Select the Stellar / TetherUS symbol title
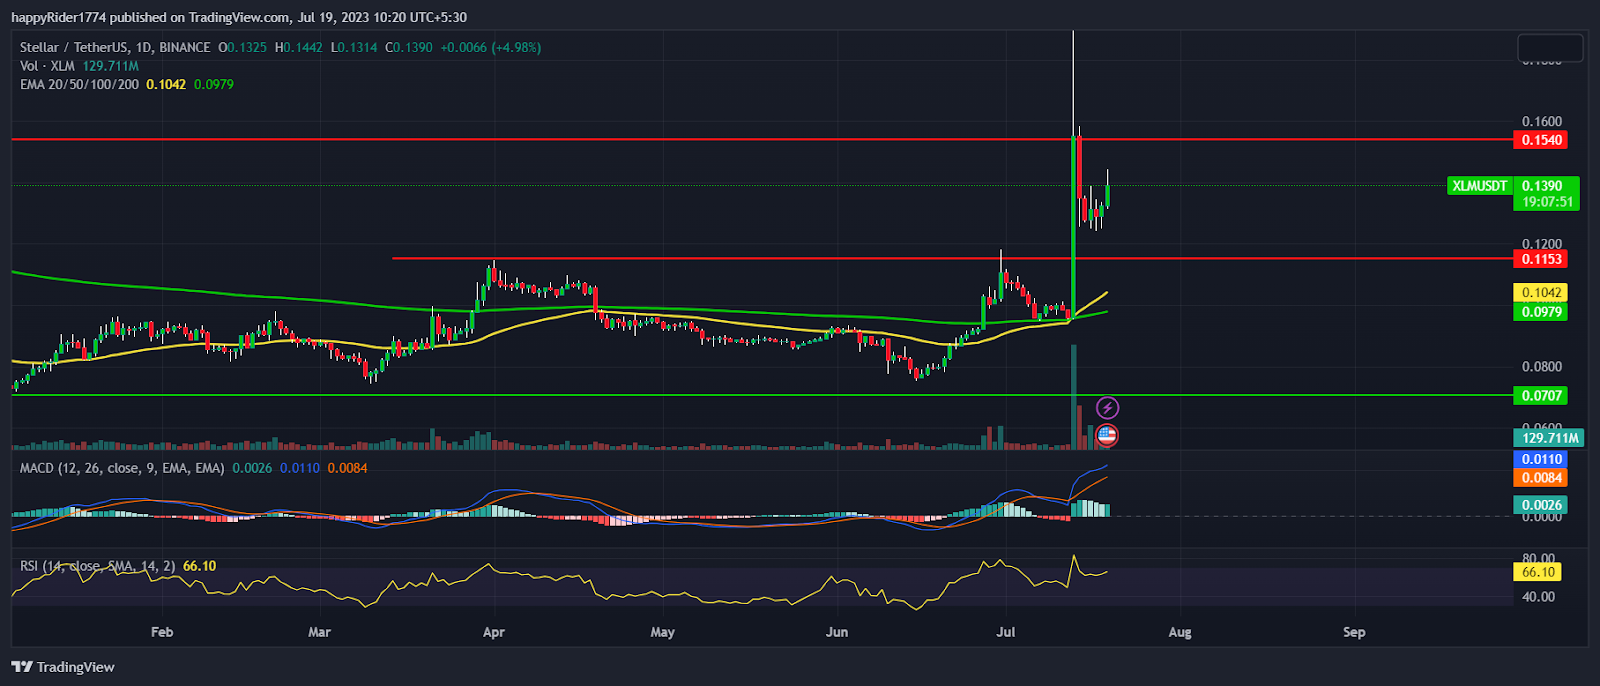The image size is (1600, 686). click(x=115, y=47)
